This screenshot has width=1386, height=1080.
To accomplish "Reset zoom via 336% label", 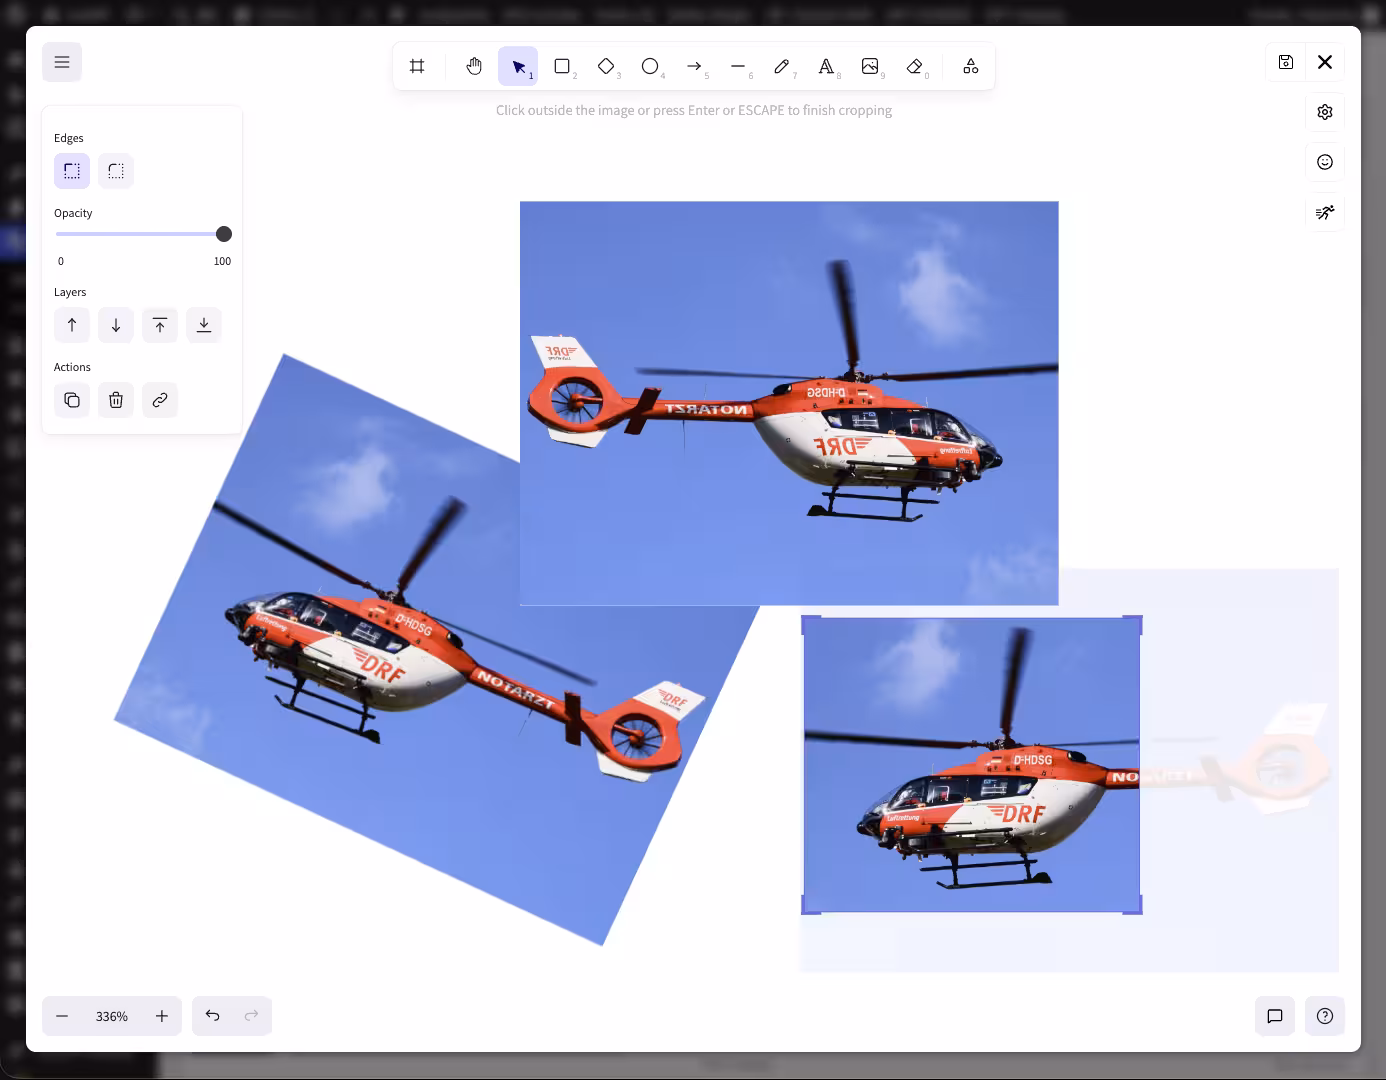I will click(112, 1016).
